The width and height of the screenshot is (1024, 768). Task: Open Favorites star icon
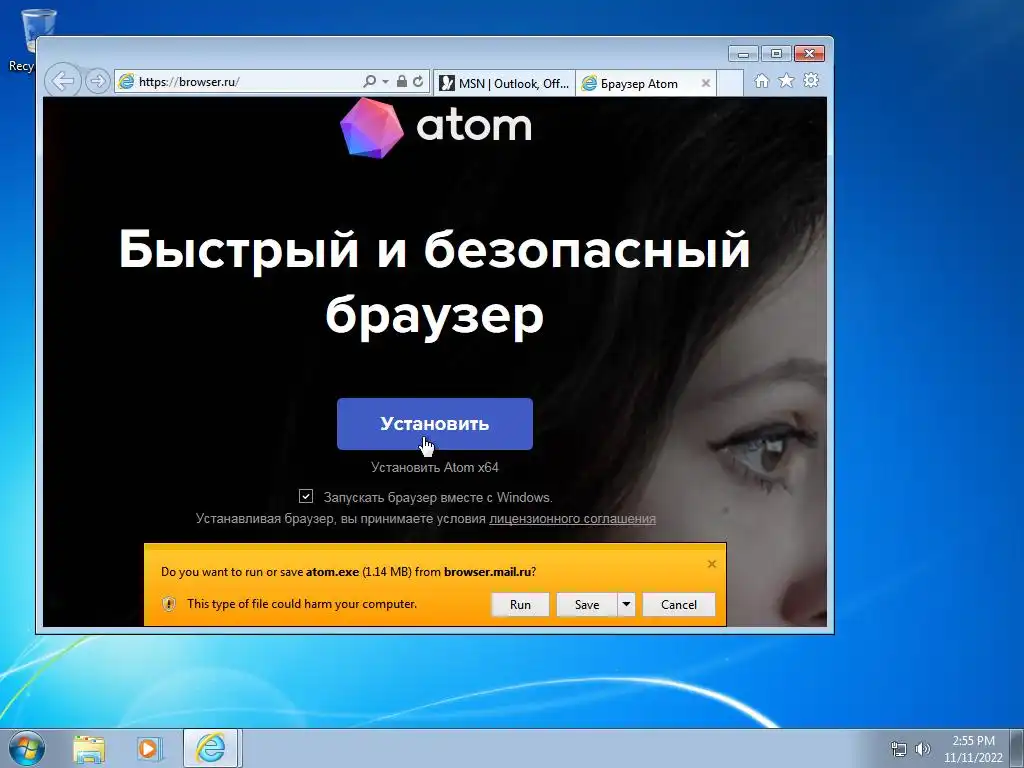click(x=786, y=81)
